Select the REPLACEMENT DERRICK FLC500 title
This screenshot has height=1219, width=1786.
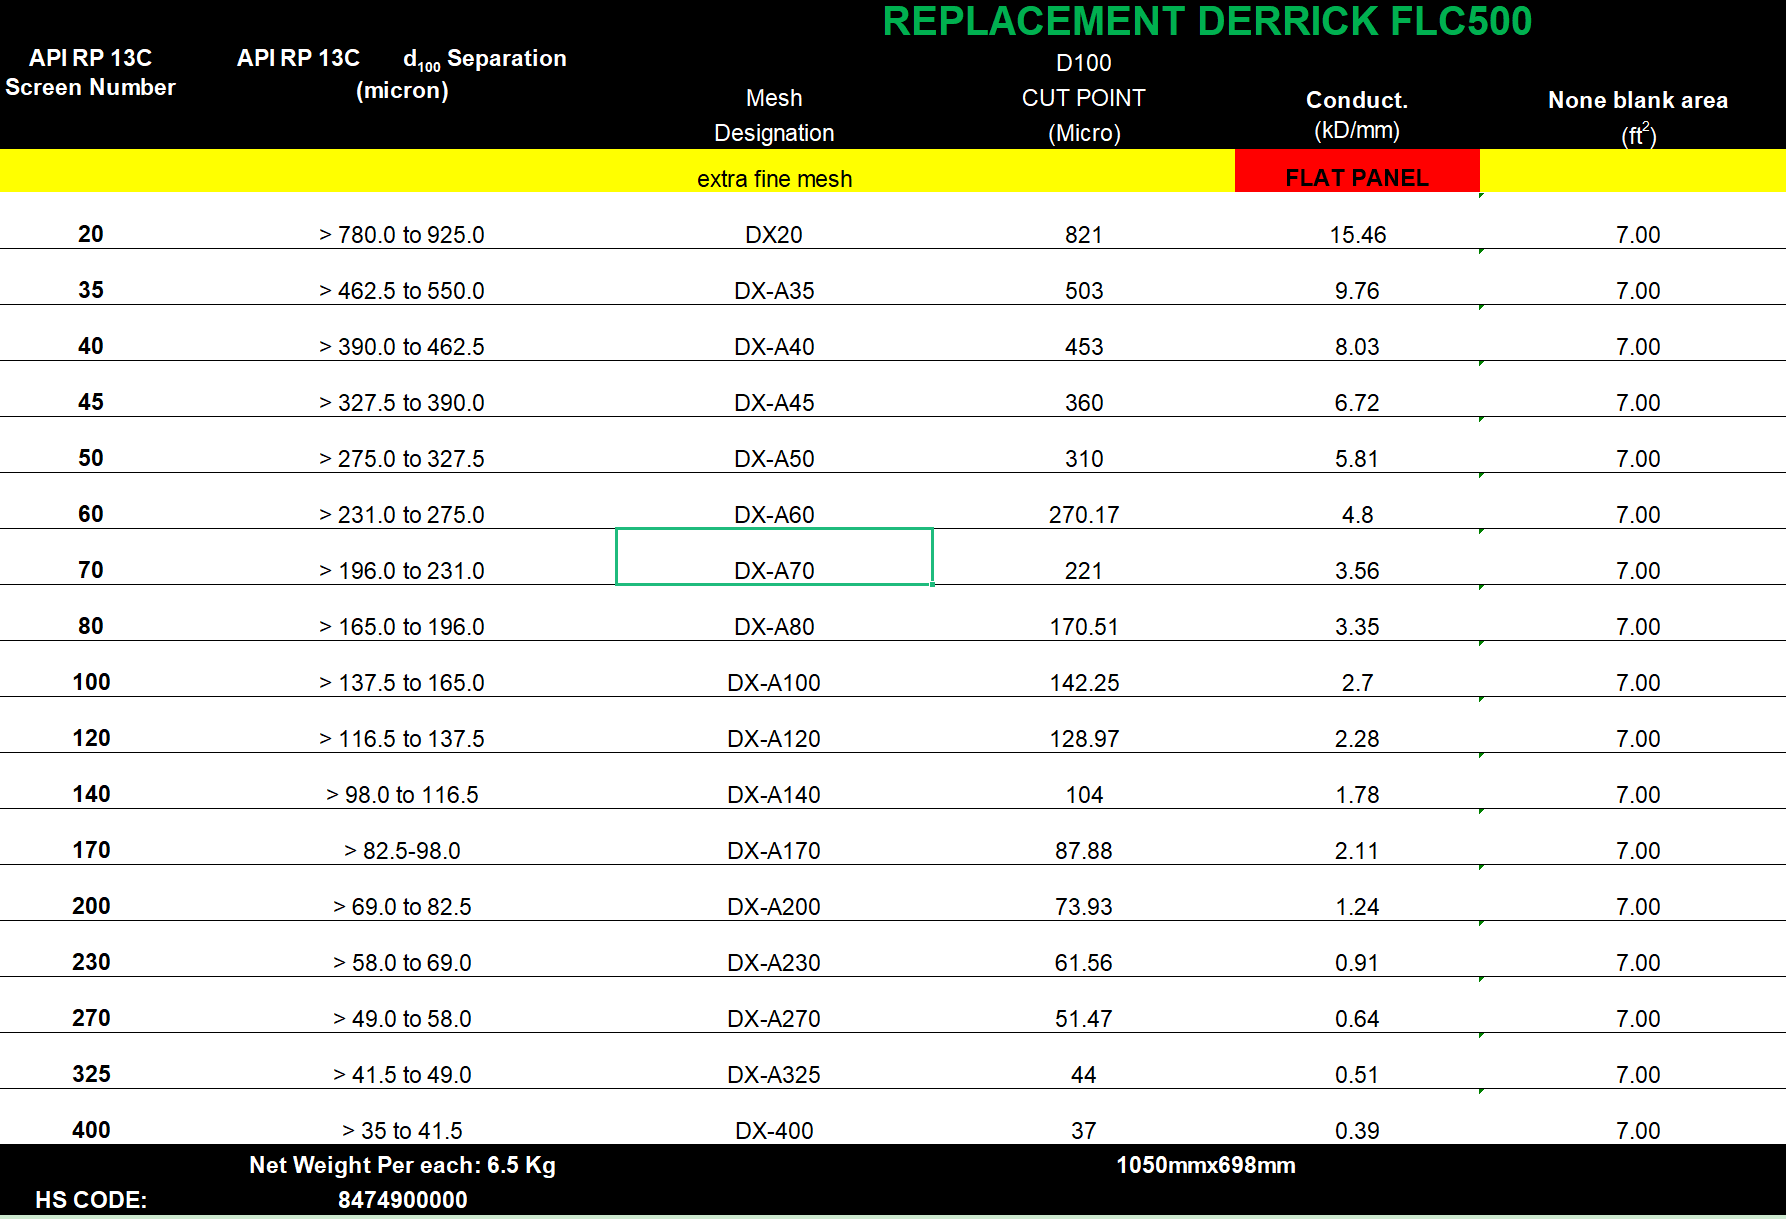point(1206,22)
